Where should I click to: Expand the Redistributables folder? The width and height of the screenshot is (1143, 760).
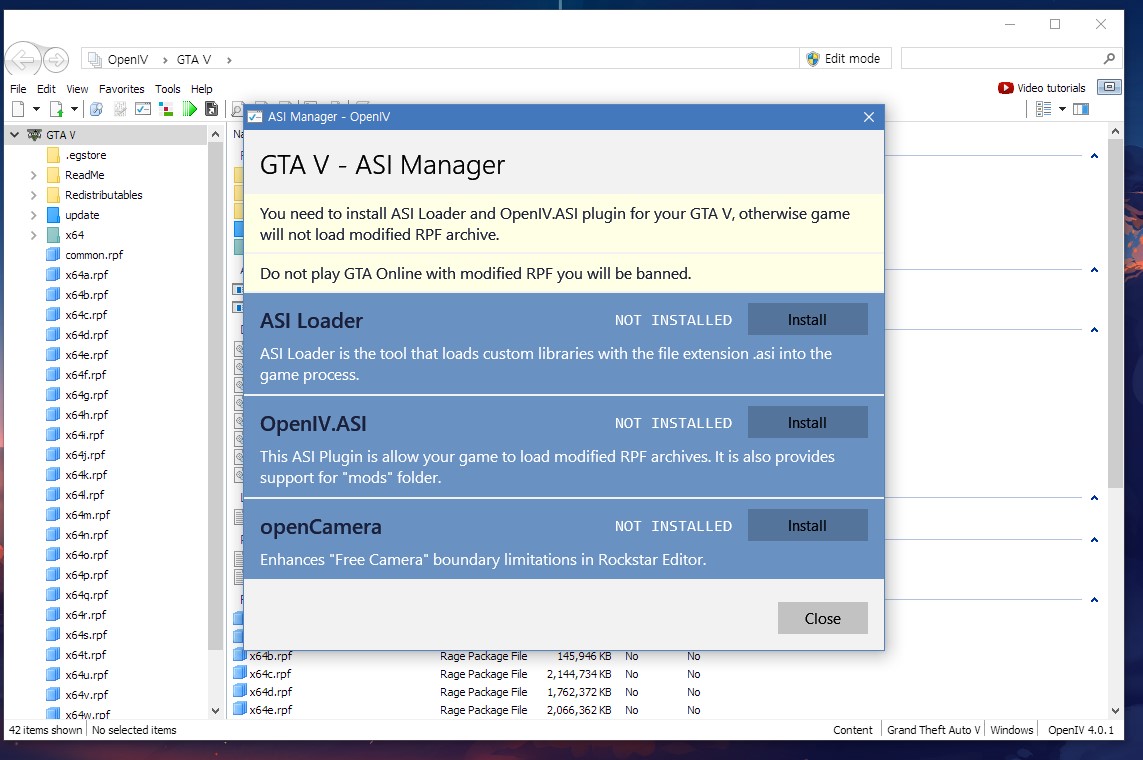[x=33, y=195]
